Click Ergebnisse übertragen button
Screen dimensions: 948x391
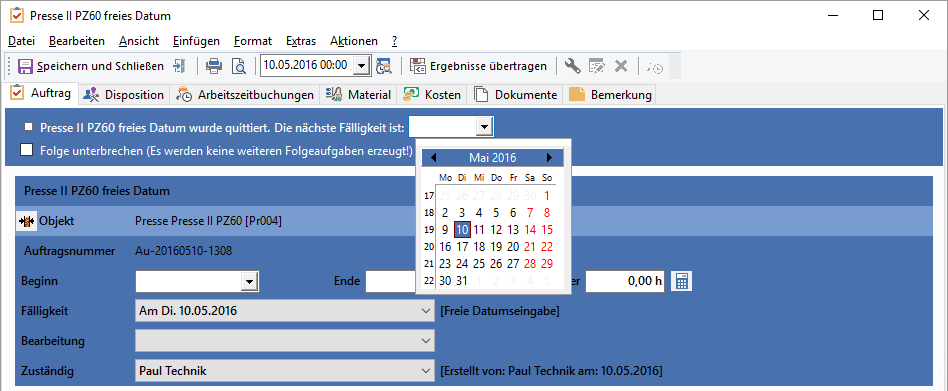coord(478,66)
